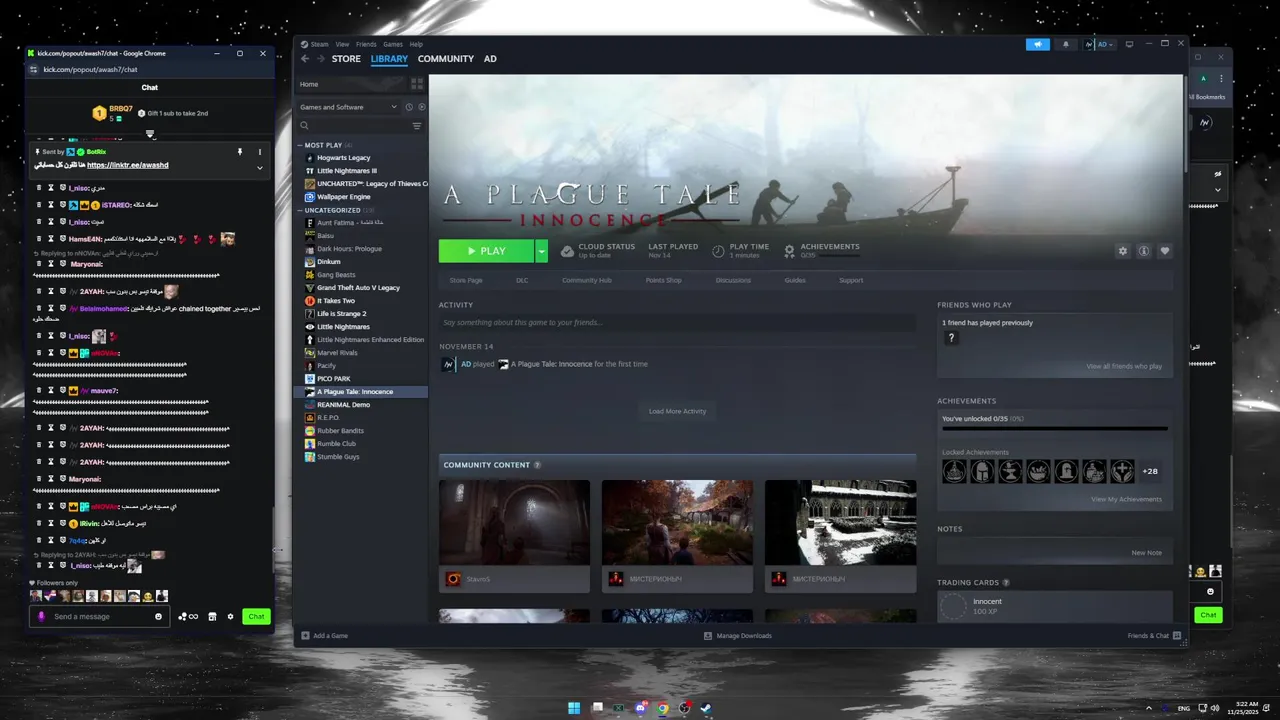
Task: Click Windows Start button on taskbar
Action: (574, 708)
